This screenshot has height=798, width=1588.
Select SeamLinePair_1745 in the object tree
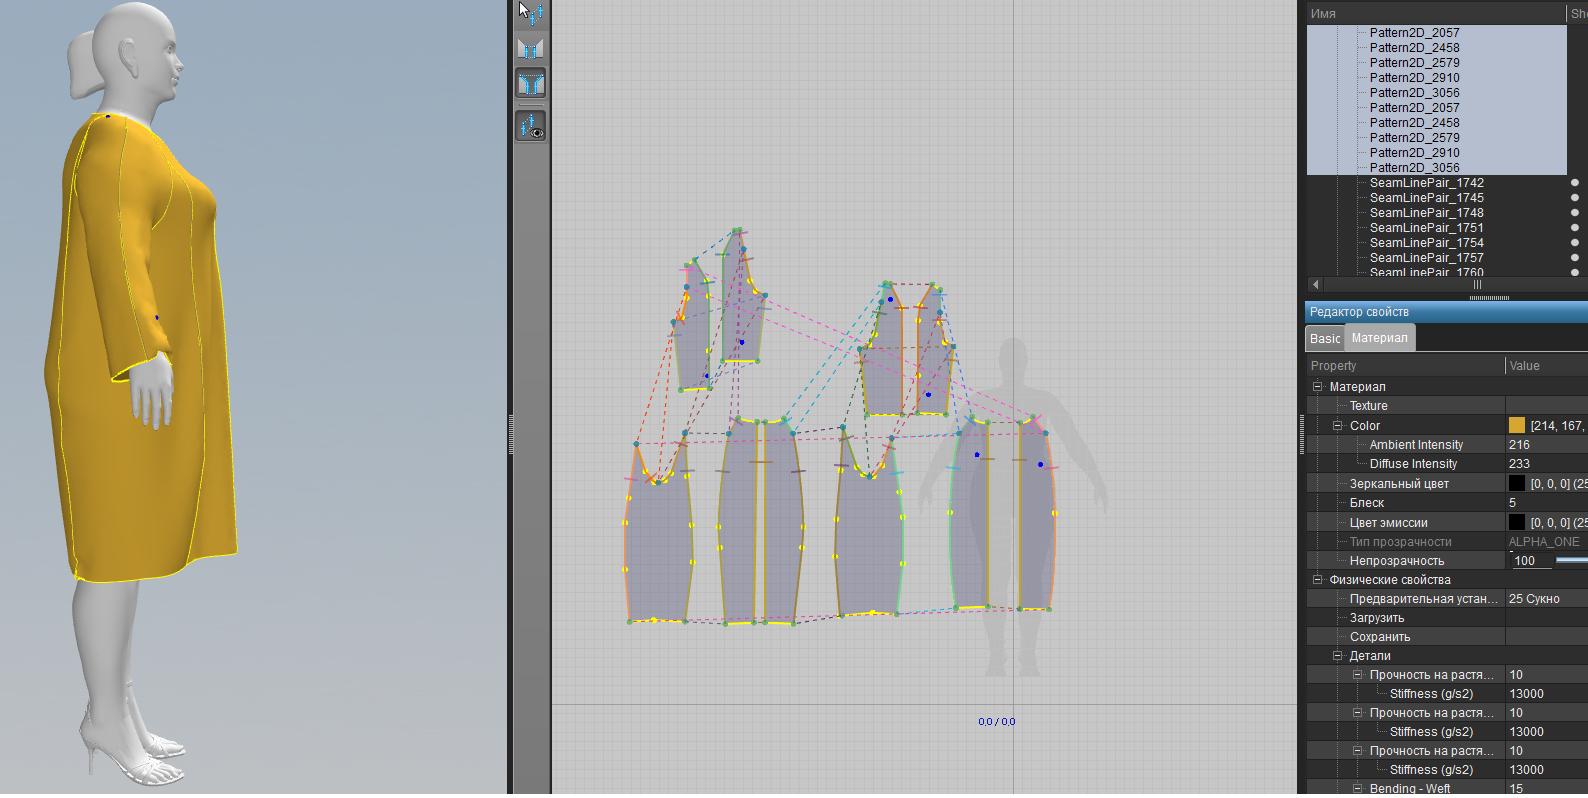[x=1426, y=198]
